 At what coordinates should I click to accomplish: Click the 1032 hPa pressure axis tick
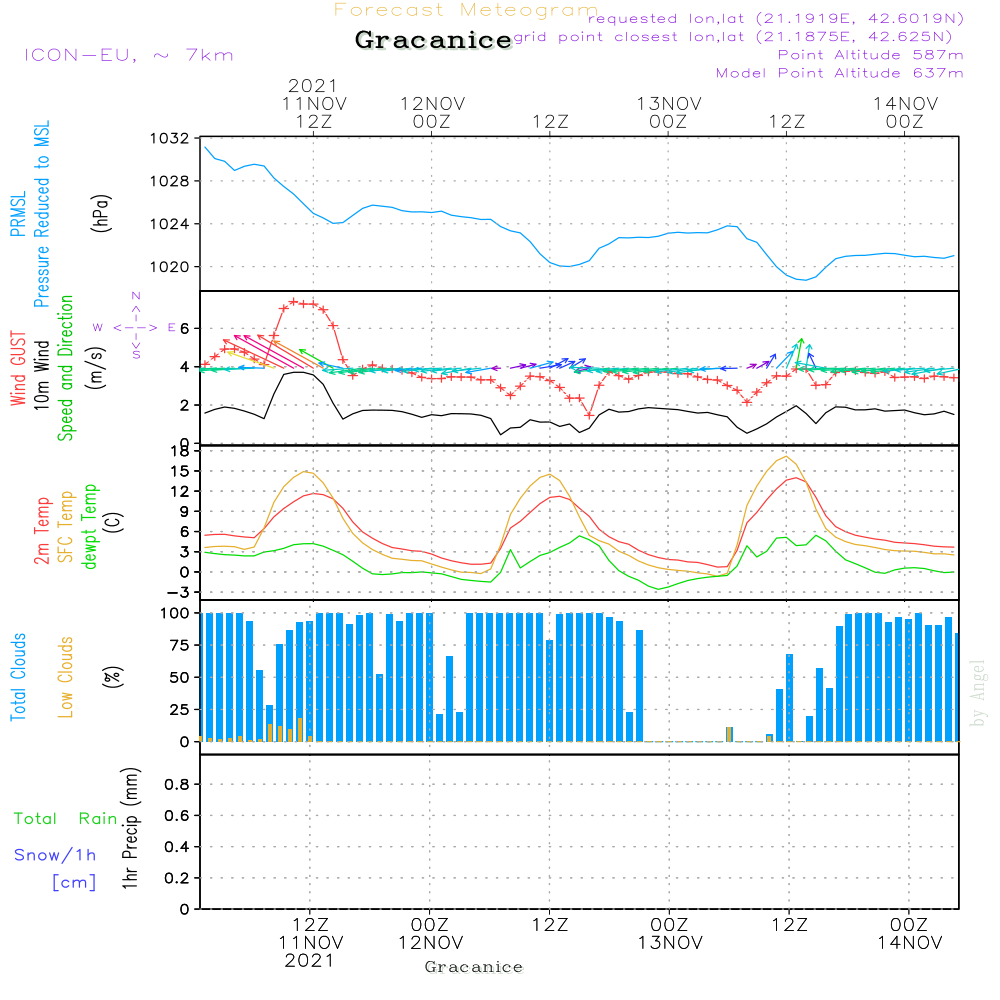pos(172,138)
